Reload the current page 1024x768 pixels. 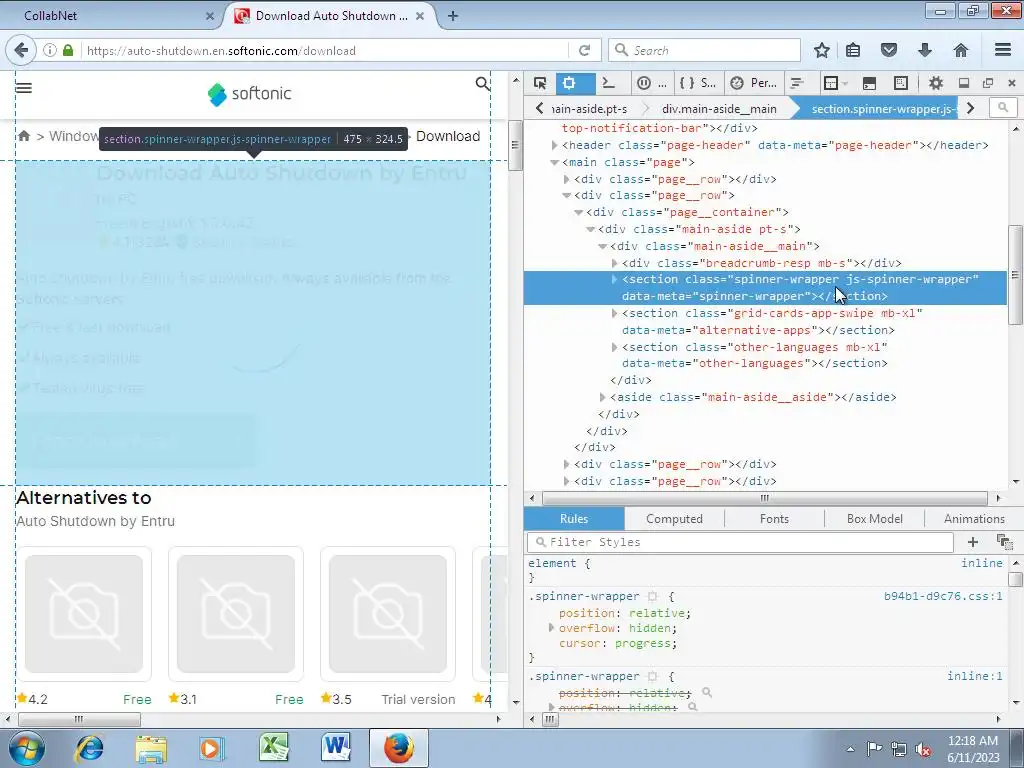(584, 50)
